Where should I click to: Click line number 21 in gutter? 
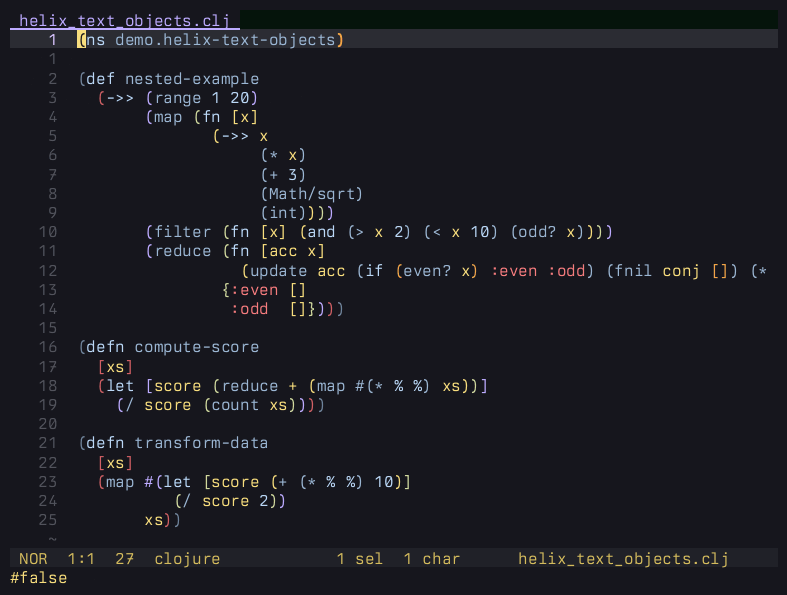click(x=48, y=443)
